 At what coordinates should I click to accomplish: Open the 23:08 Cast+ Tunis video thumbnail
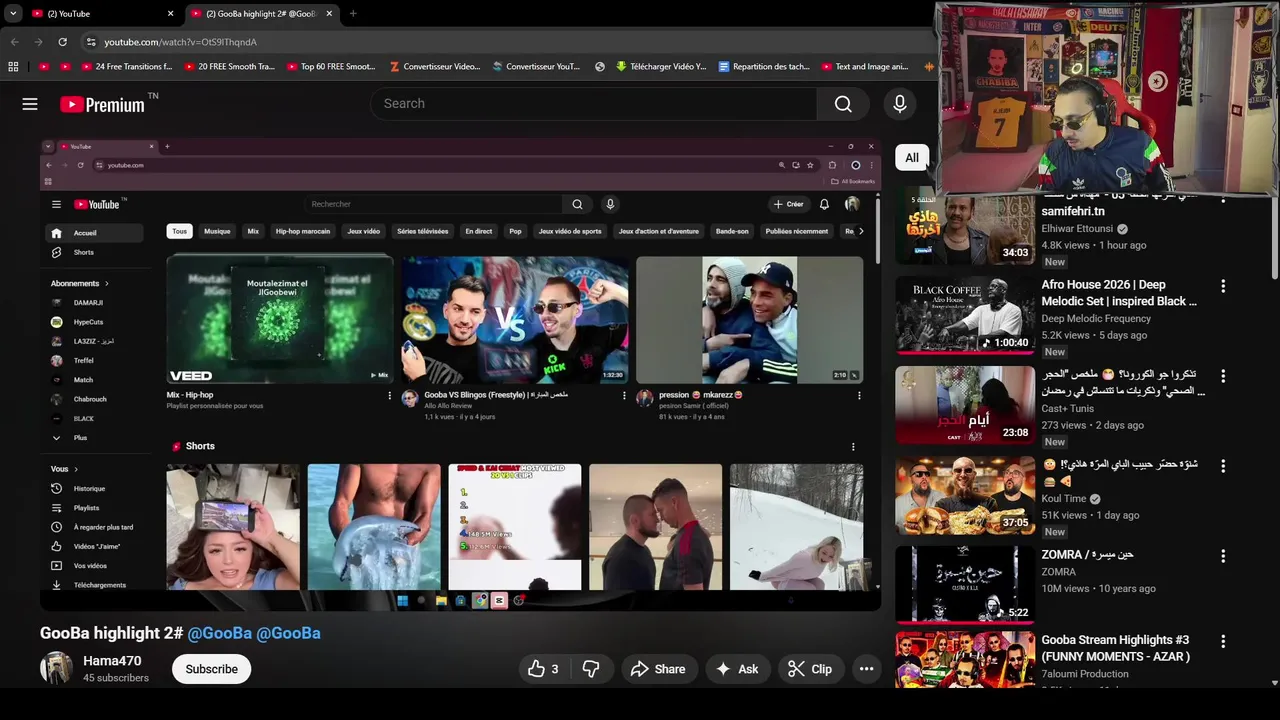point(965,405)
